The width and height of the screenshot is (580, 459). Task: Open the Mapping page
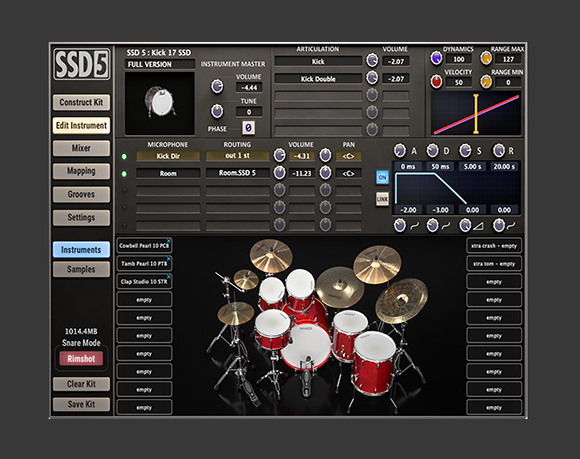click(81, 171)
